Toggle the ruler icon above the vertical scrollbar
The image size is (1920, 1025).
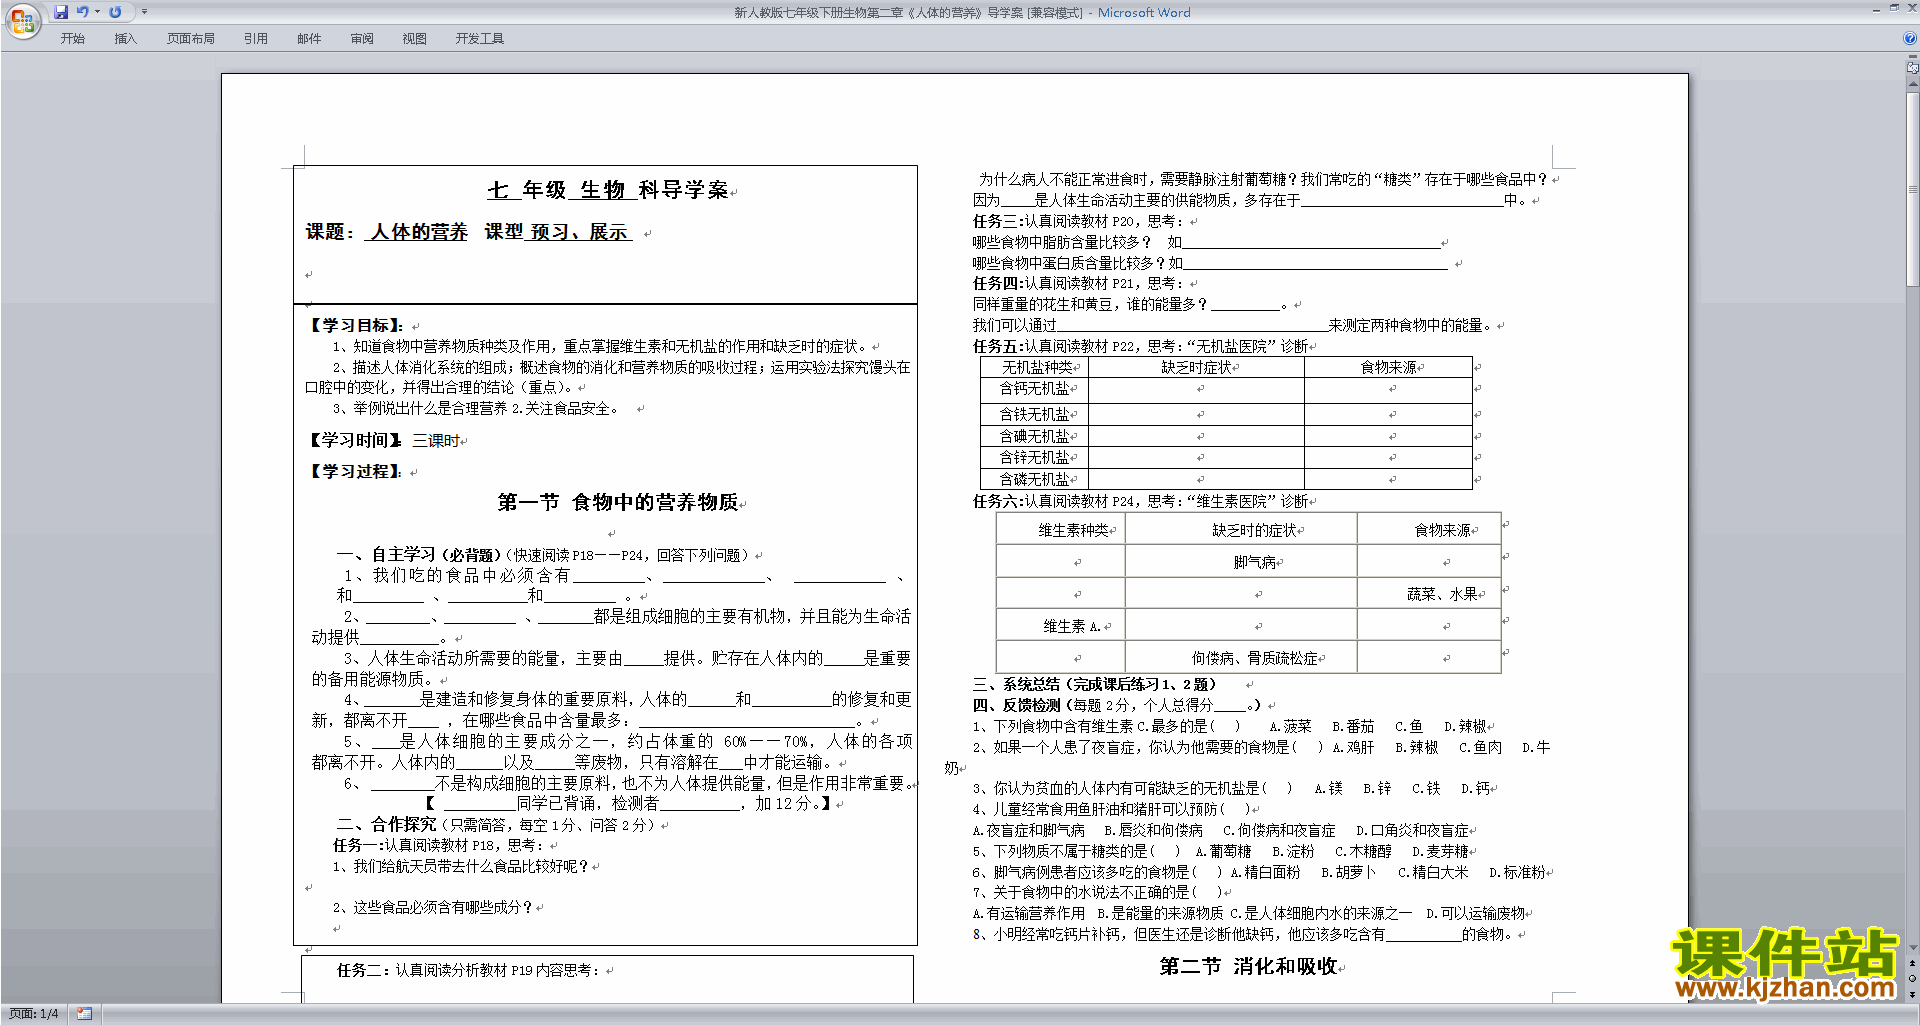point(1912,68)
